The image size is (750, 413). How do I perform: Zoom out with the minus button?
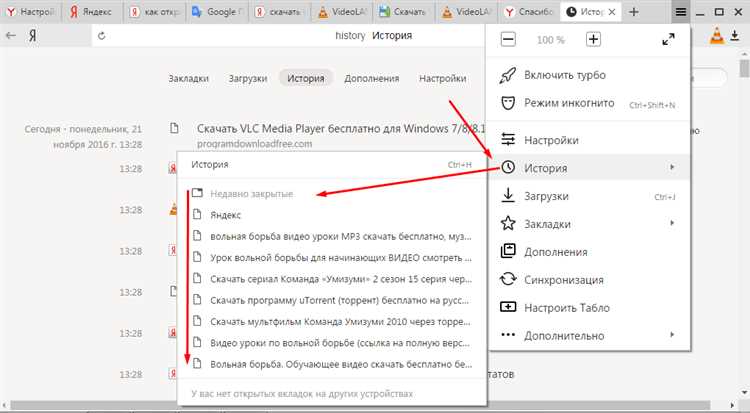[x=508, y=40]
